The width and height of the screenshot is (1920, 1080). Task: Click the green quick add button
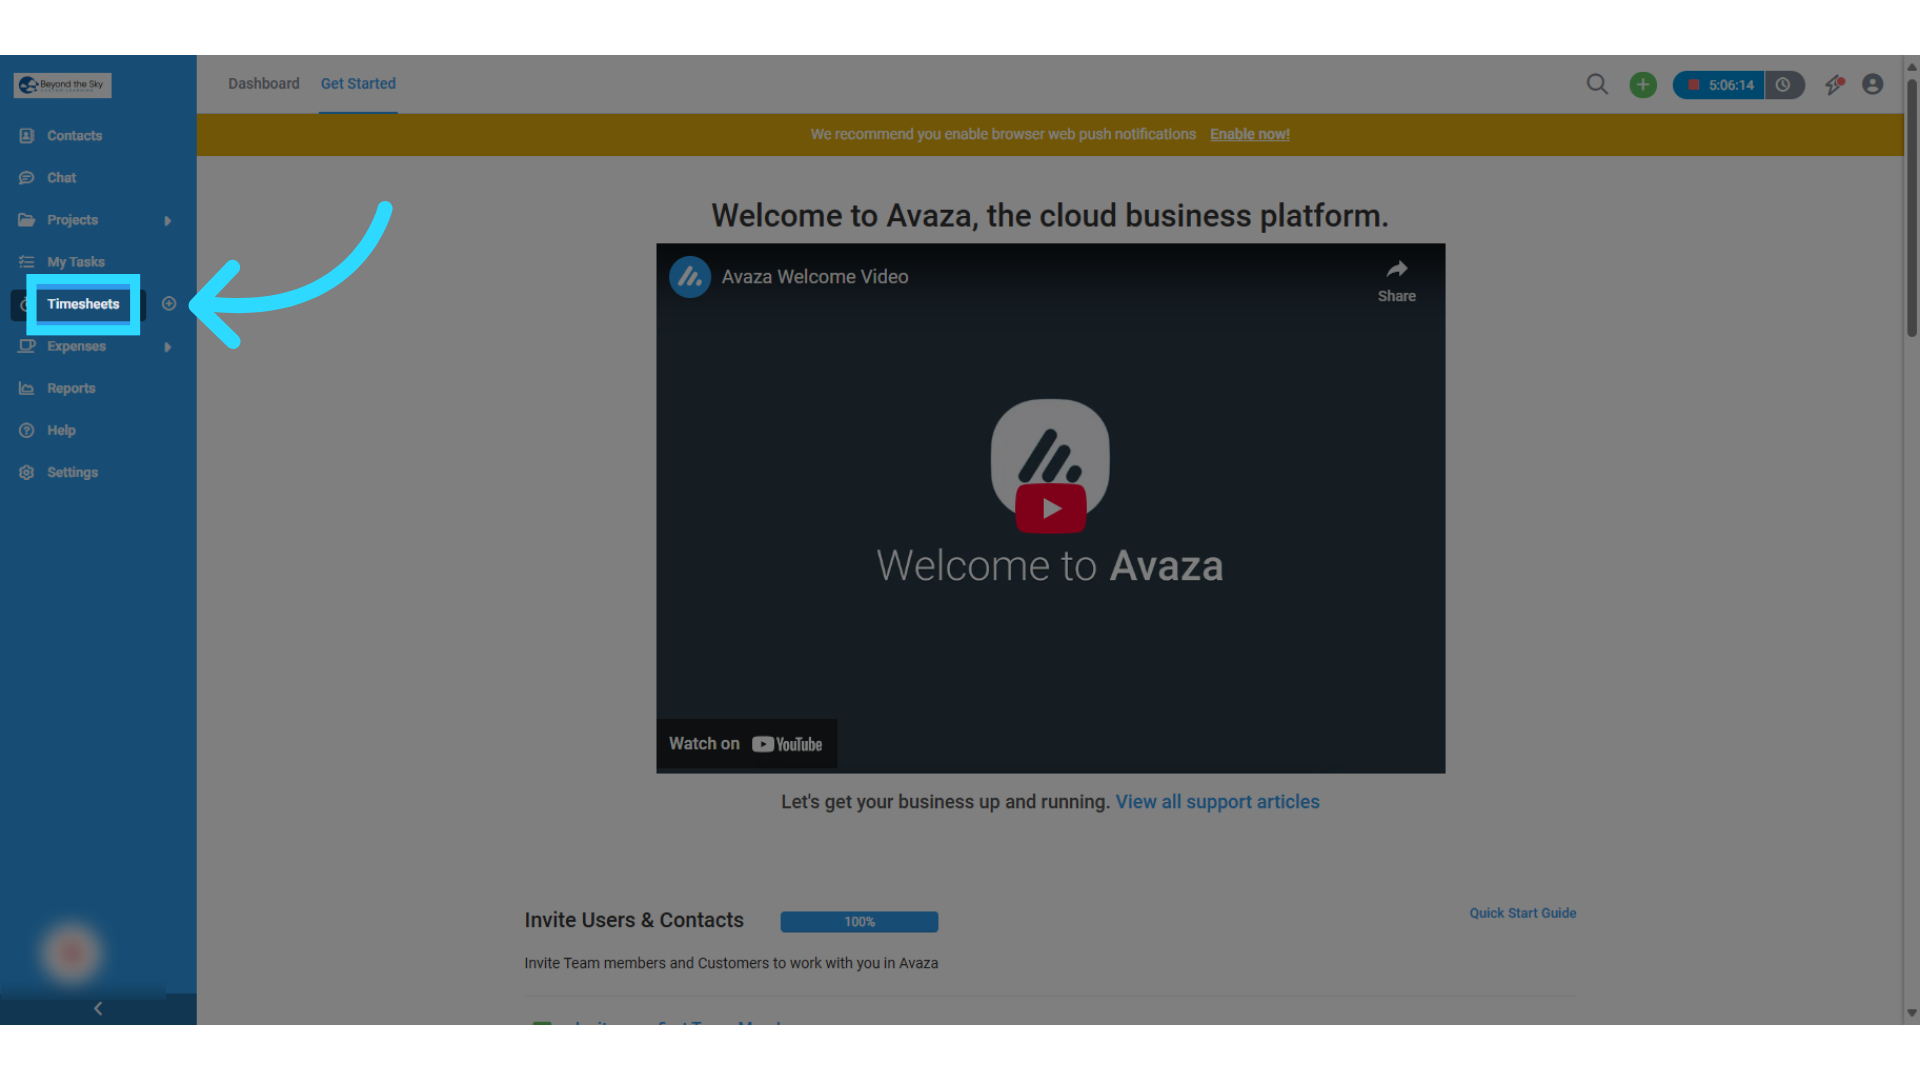pos(1643,85)
